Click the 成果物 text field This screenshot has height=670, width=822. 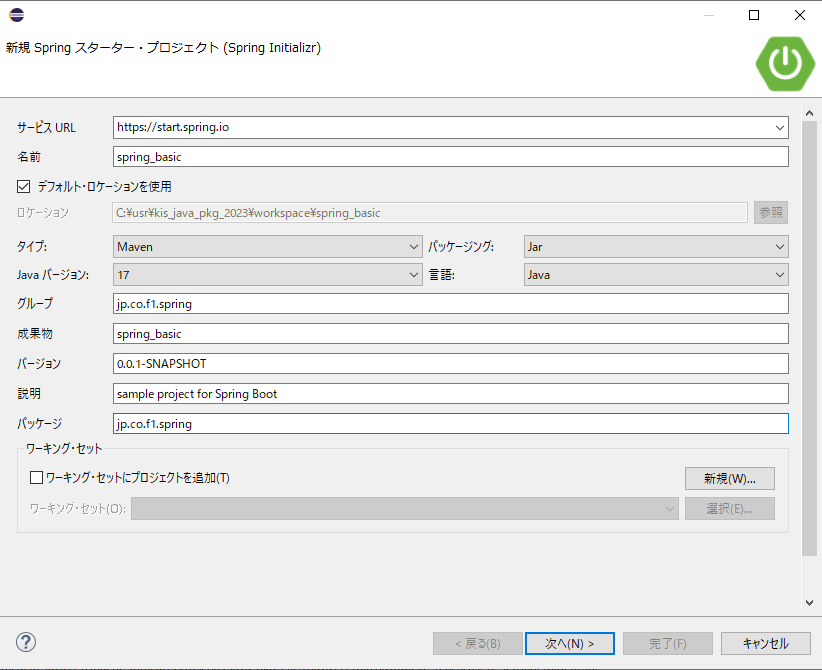[x=450, y=334]
